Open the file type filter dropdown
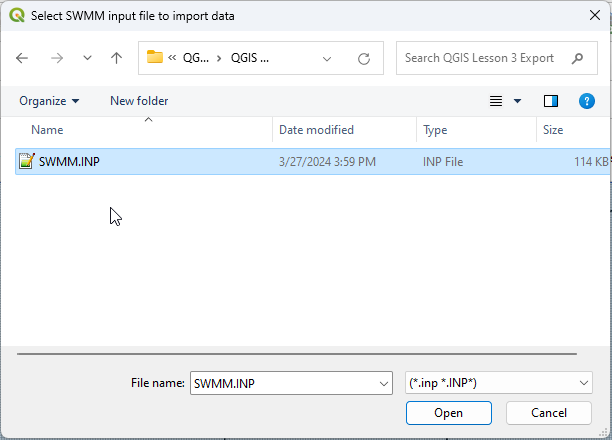612x440 pixels. tap(584, 383)
